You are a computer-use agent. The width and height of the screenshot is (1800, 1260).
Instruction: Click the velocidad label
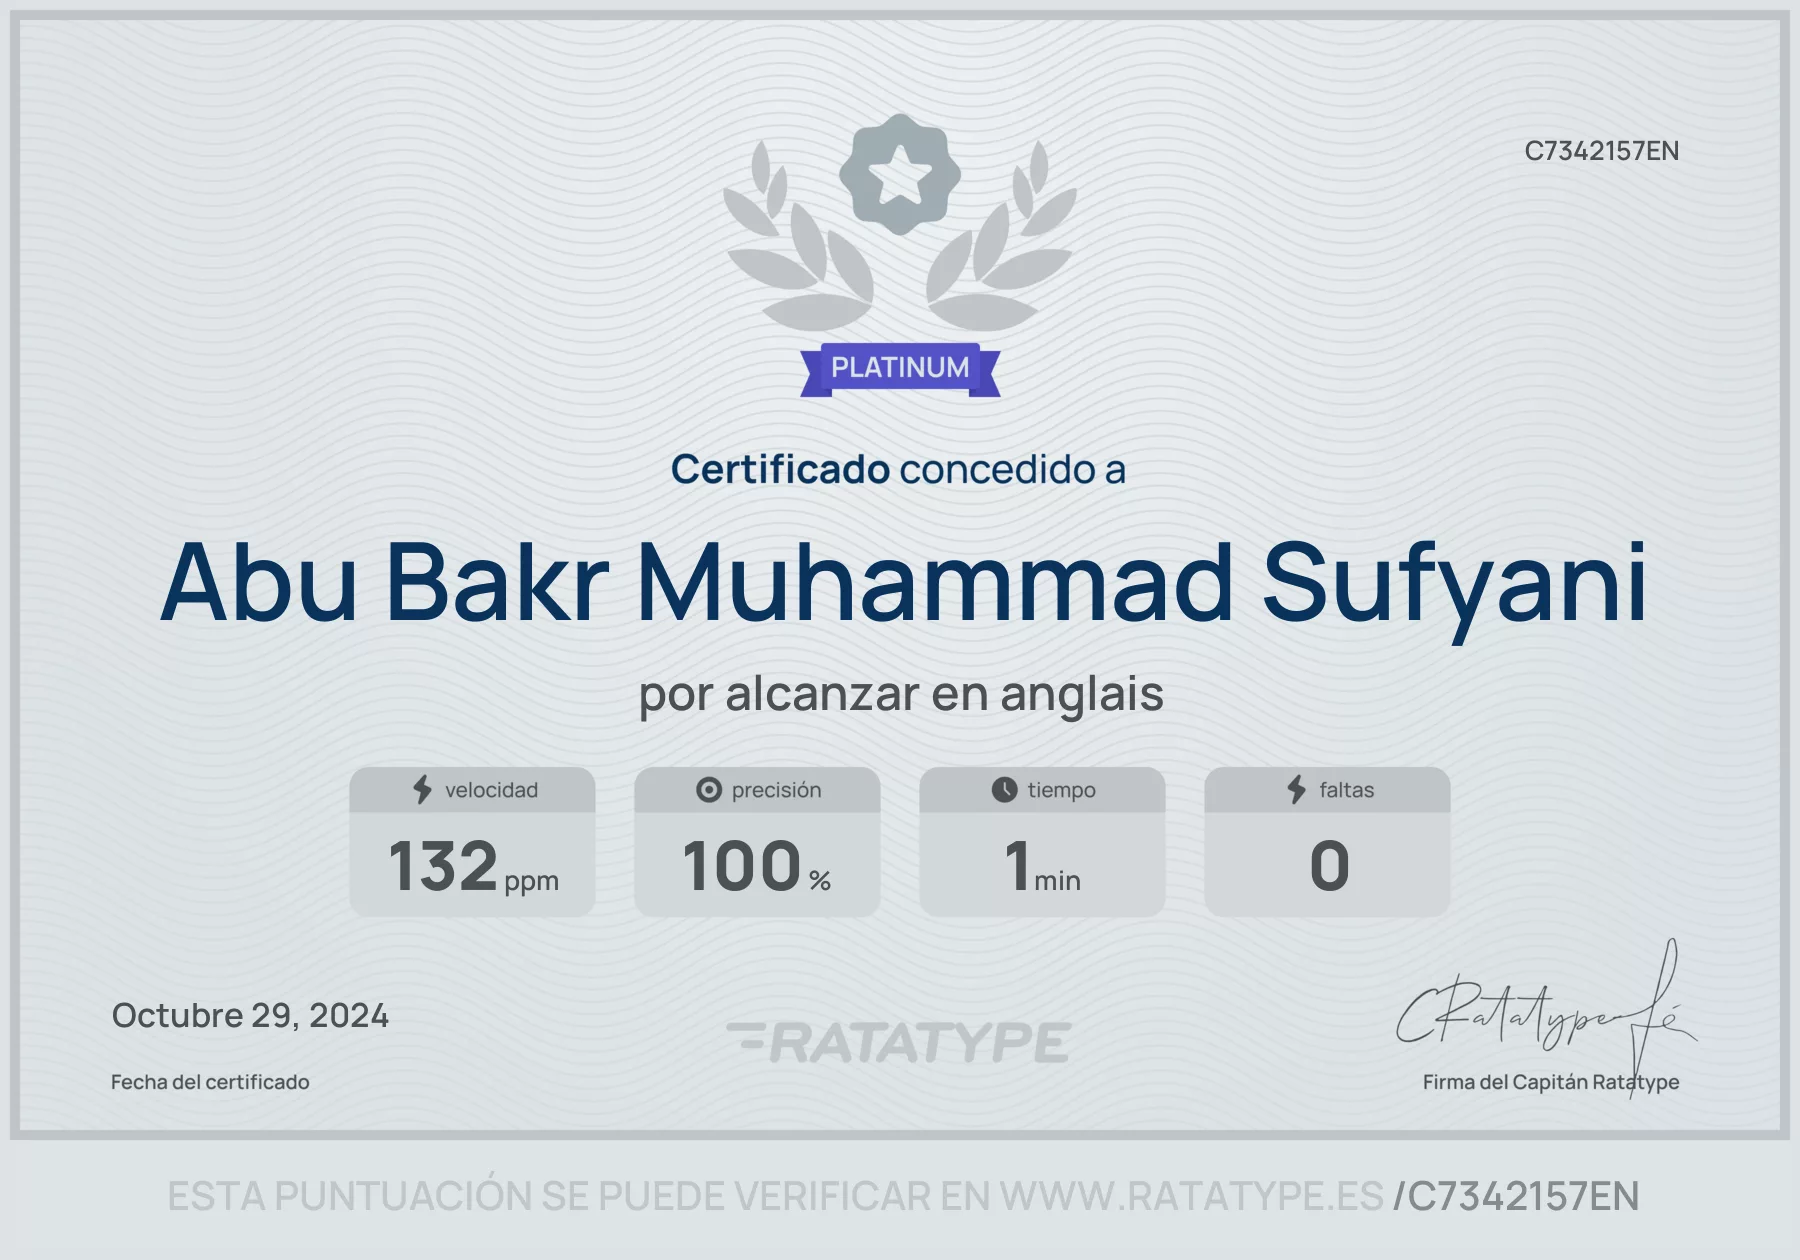pyautogui.click(x=491, y=790)
